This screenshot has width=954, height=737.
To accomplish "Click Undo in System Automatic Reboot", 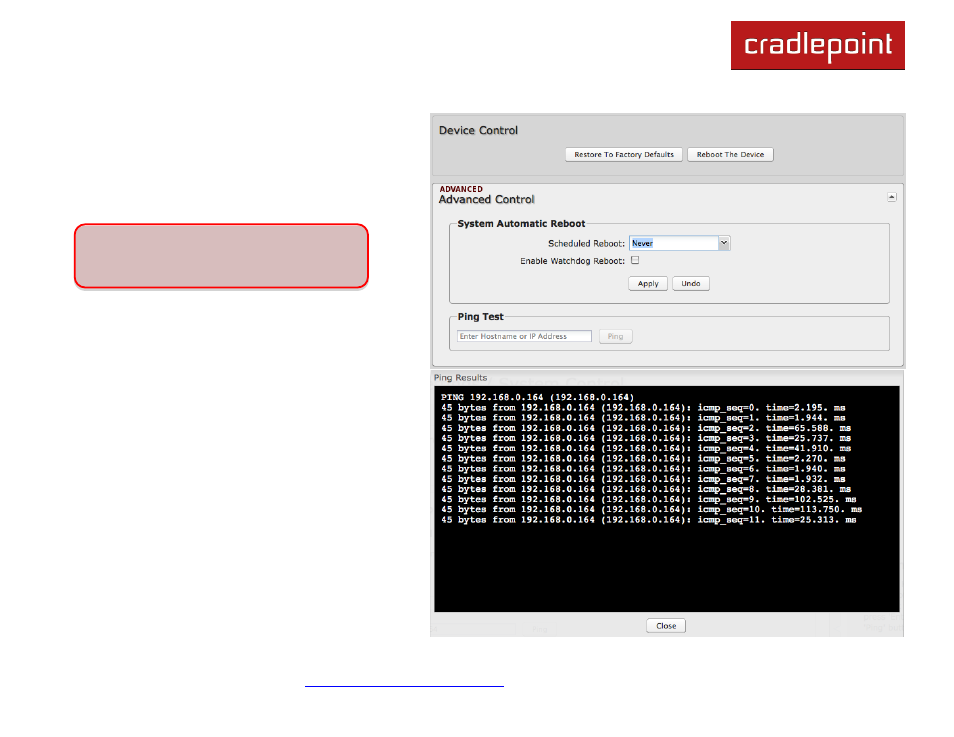I will (x=691, y=284).
